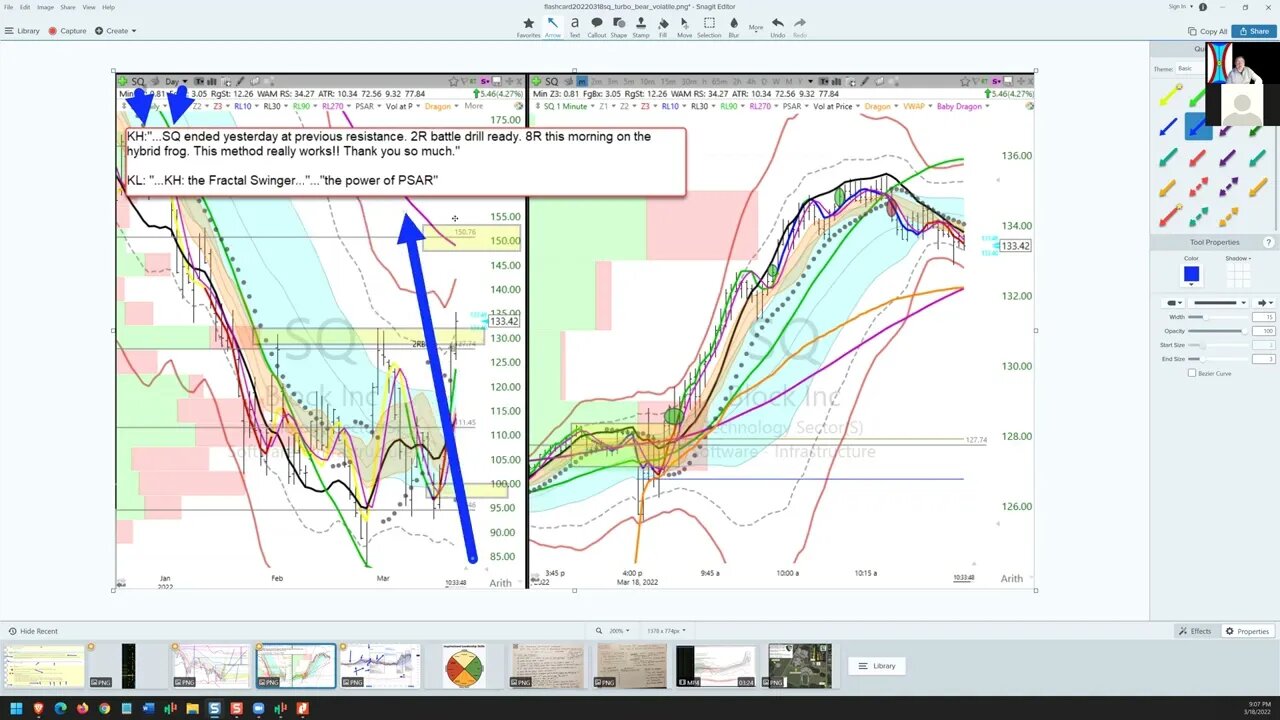This screenshot has width=1280, height=720.
Task: Open the Shadow direction grid
Action: click(1238, 274)
